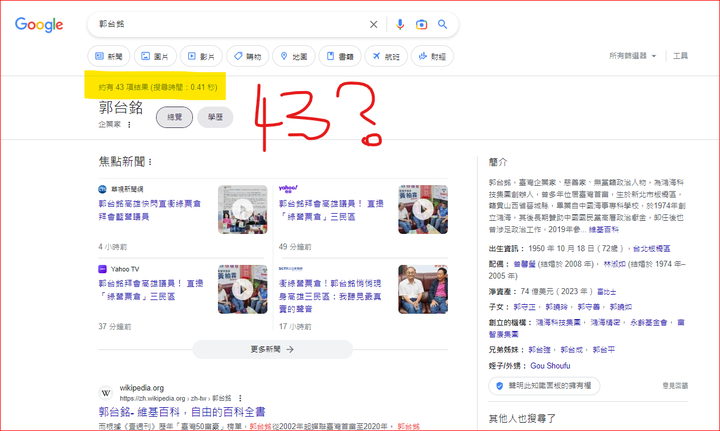Viewport: 720px width, 431px height.
Task: Click the Yahoo TV source icon
Action: [x=102, y=269]
